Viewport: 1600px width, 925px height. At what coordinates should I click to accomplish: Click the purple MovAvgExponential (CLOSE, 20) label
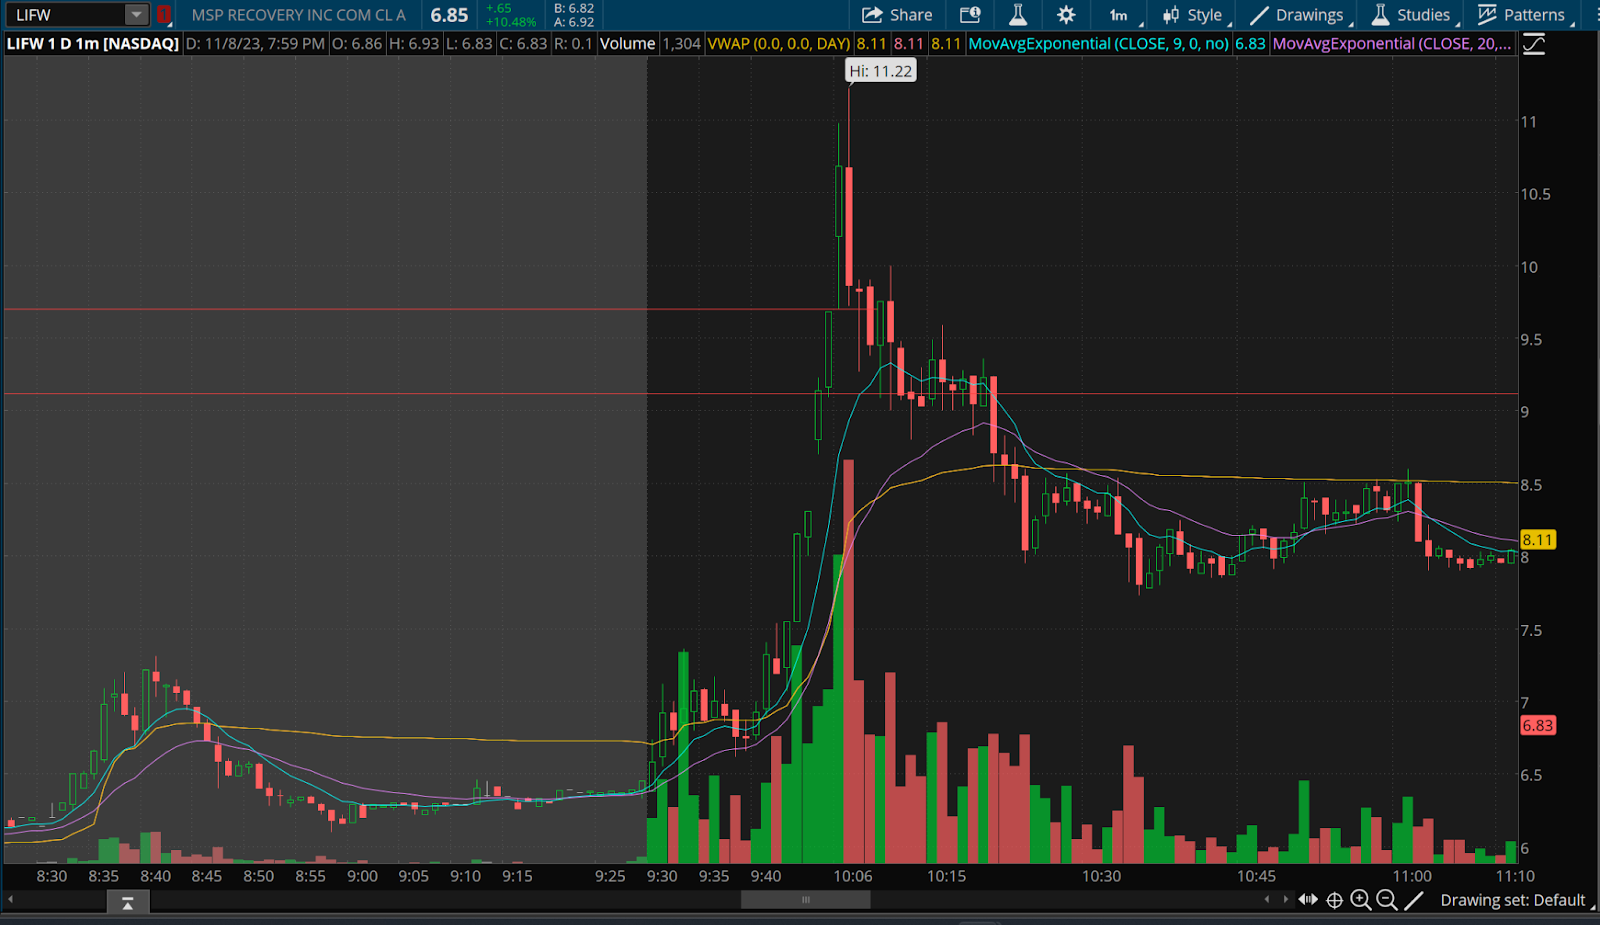click(x=1392, y=44)
